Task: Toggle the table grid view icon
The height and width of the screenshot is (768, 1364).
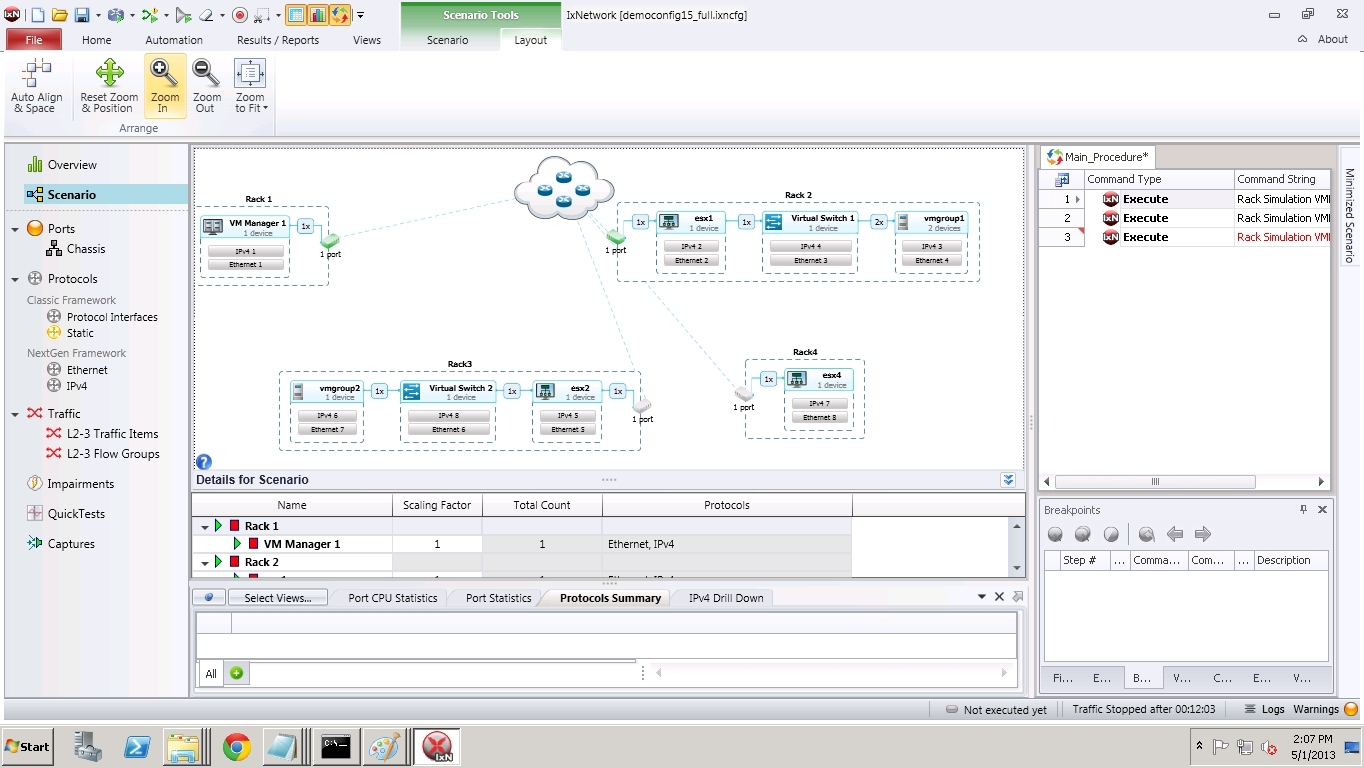Action: pos(296,15)
